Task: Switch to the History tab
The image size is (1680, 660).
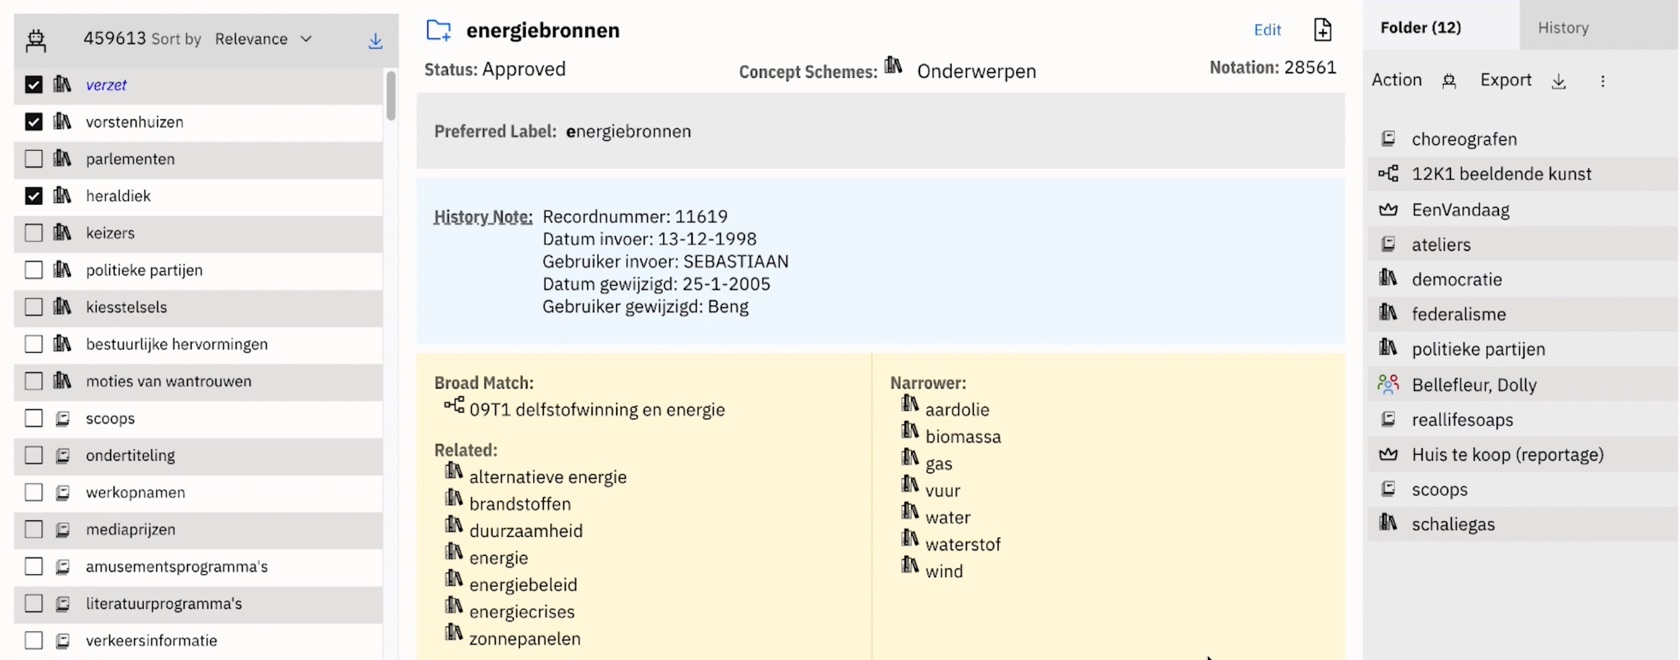Action: (1563, 27)
